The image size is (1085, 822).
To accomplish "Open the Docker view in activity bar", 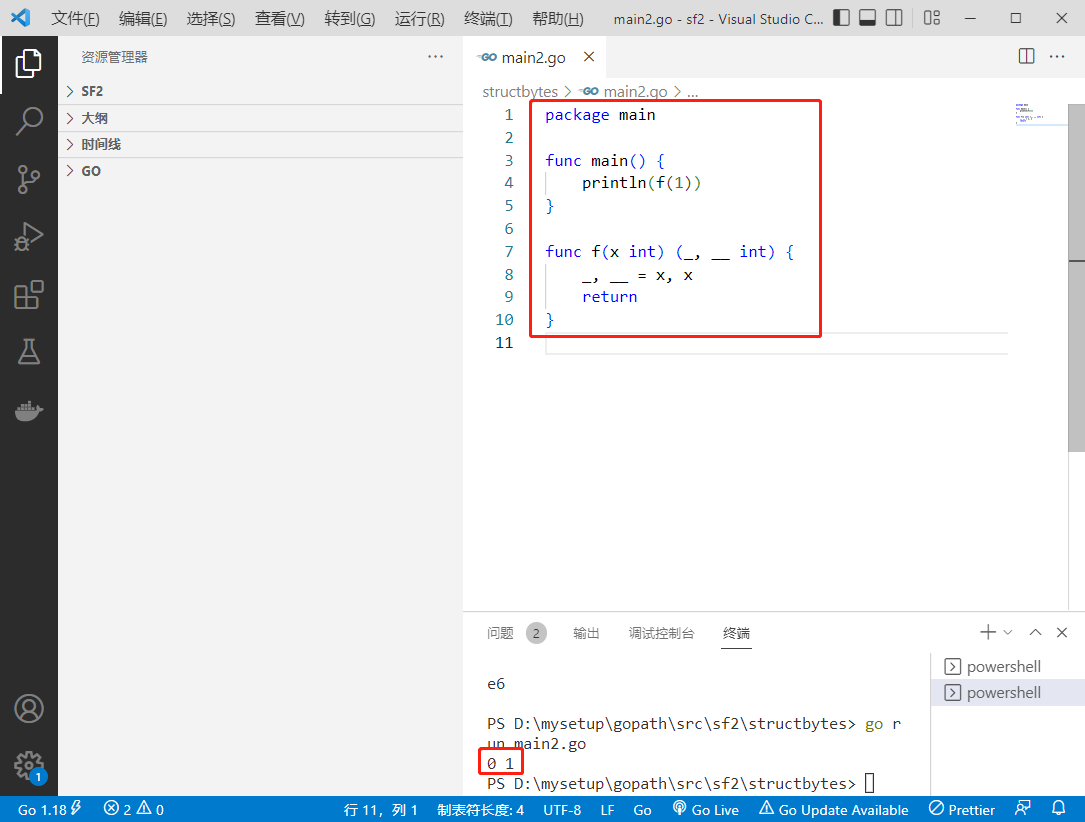I will click(29, 410).
